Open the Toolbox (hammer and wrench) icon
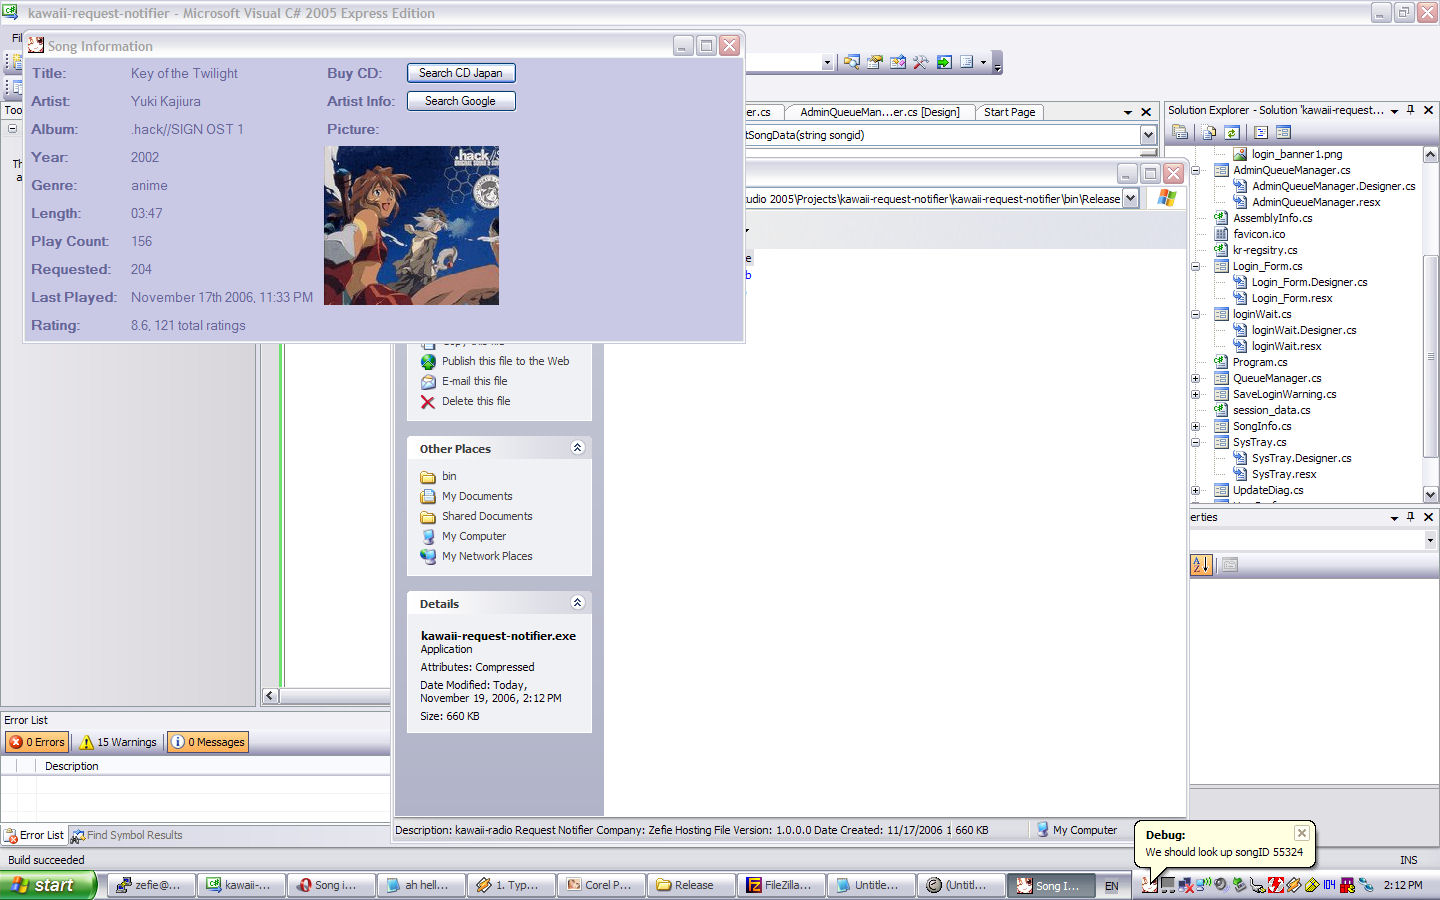The image size is (1440, 900). 920,62
